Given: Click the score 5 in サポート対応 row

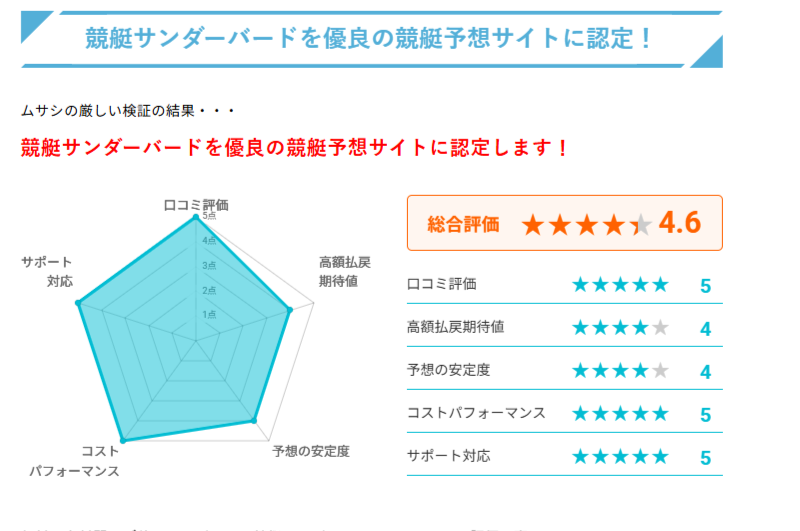Looking at the screenshot, I should (706, 458).
